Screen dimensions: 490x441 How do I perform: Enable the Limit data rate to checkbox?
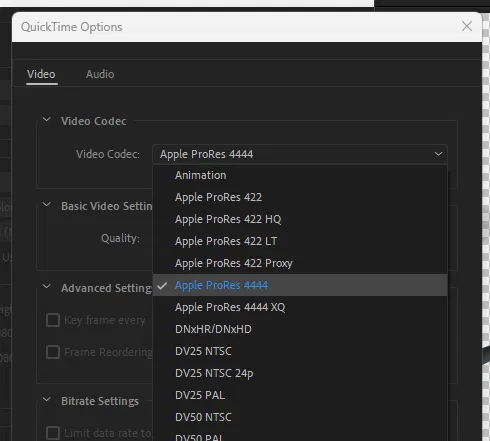click(53, 433)
